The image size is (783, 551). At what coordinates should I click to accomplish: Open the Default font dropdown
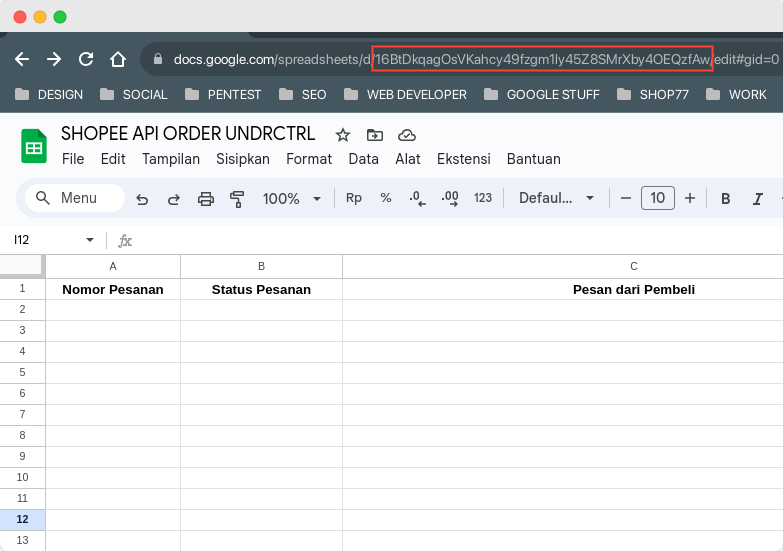pyautogui.click(x=556, y=198)
